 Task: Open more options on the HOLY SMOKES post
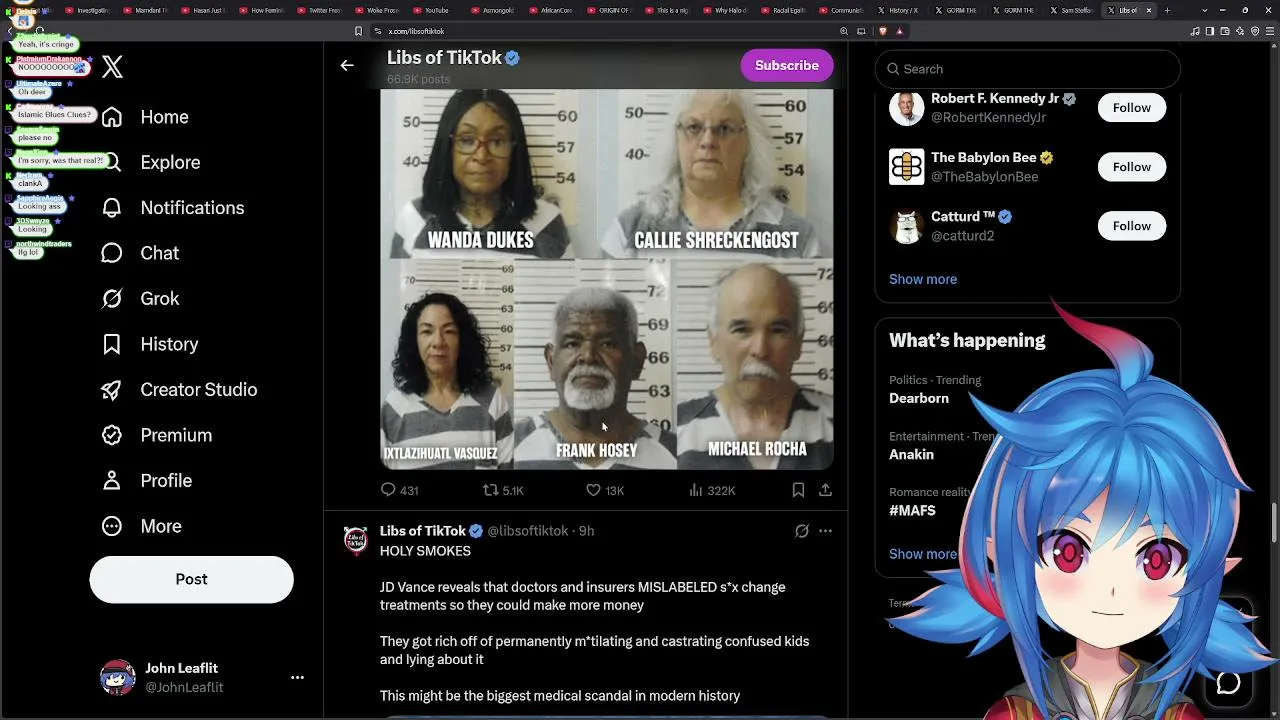pyautogui.click(x=825, y=531)
